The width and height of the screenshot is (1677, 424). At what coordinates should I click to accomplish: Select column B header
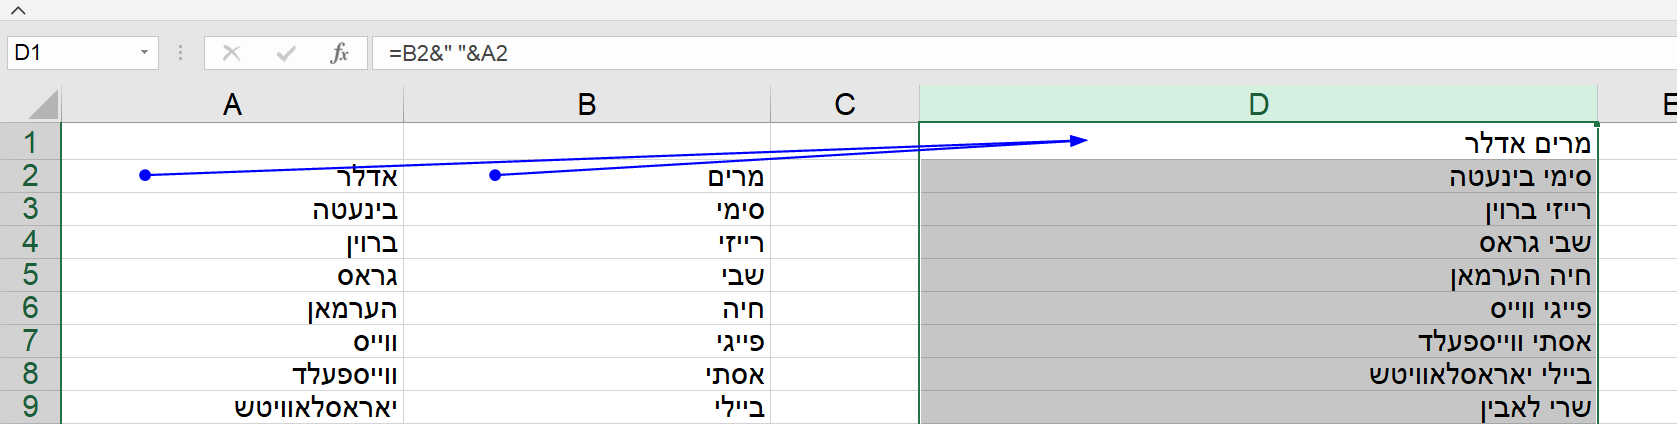pos(587,104)
